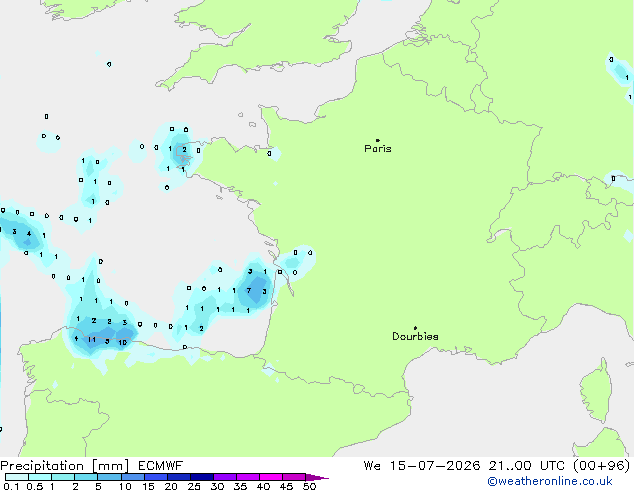Image resolution: width=634 pixels, height=490 pixels.
Task: Click the Dourbies location label
Action: (415, 336)
